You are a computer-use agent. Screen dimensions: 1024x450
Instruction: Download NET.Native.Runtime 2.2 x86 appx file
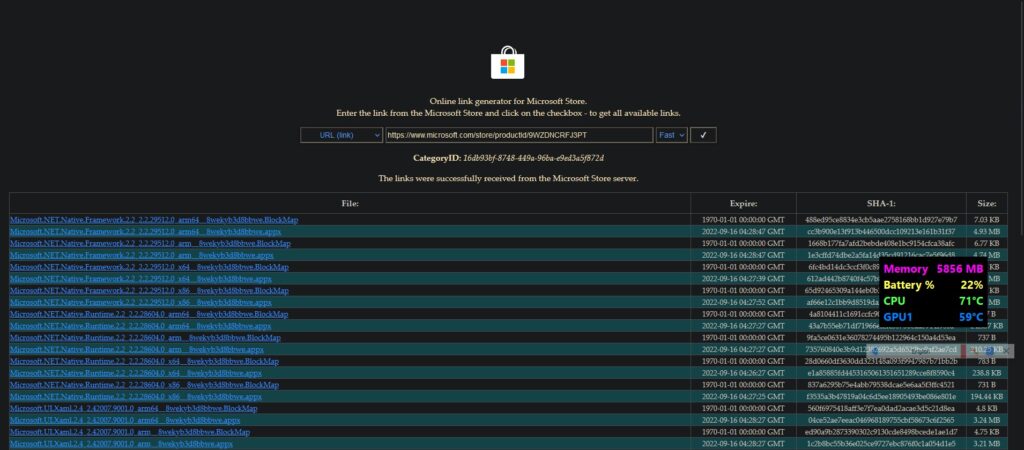click(136, 396)
